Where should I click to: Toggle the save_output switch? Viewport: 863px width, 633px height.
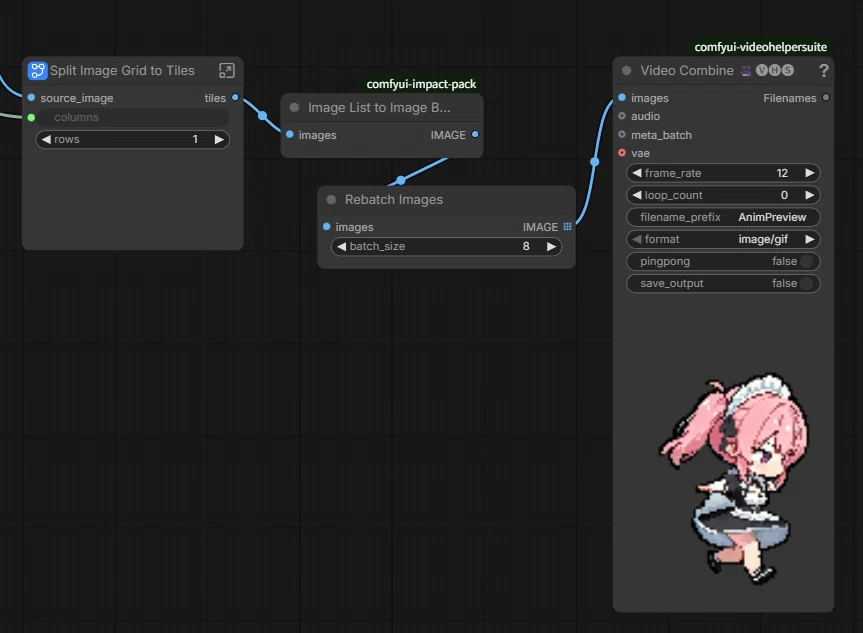click(x=806, y=283)
